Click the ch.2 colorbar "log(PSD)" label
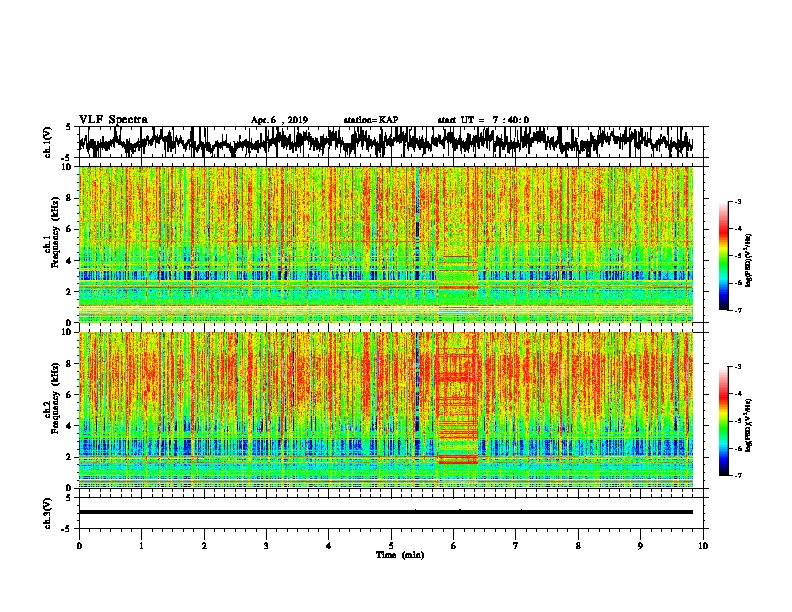This screenshot has height=612, width=792. tap(749, 426)
